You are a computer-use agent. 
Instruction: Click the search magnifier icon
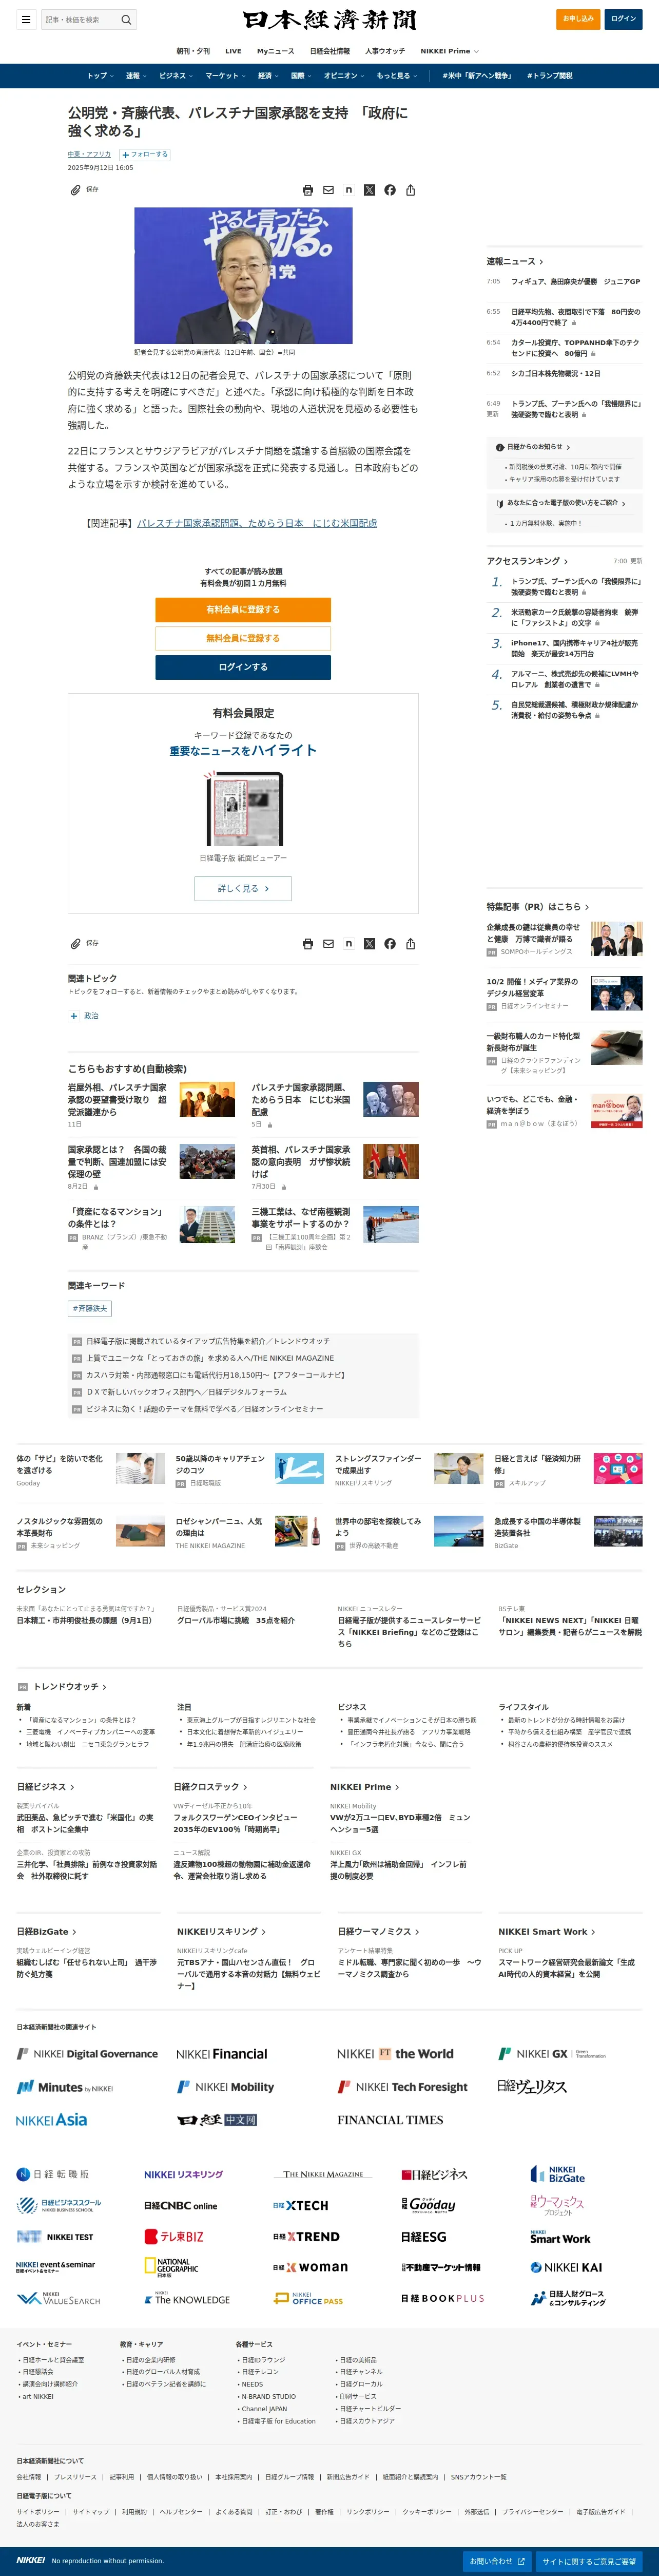[126, 19]
